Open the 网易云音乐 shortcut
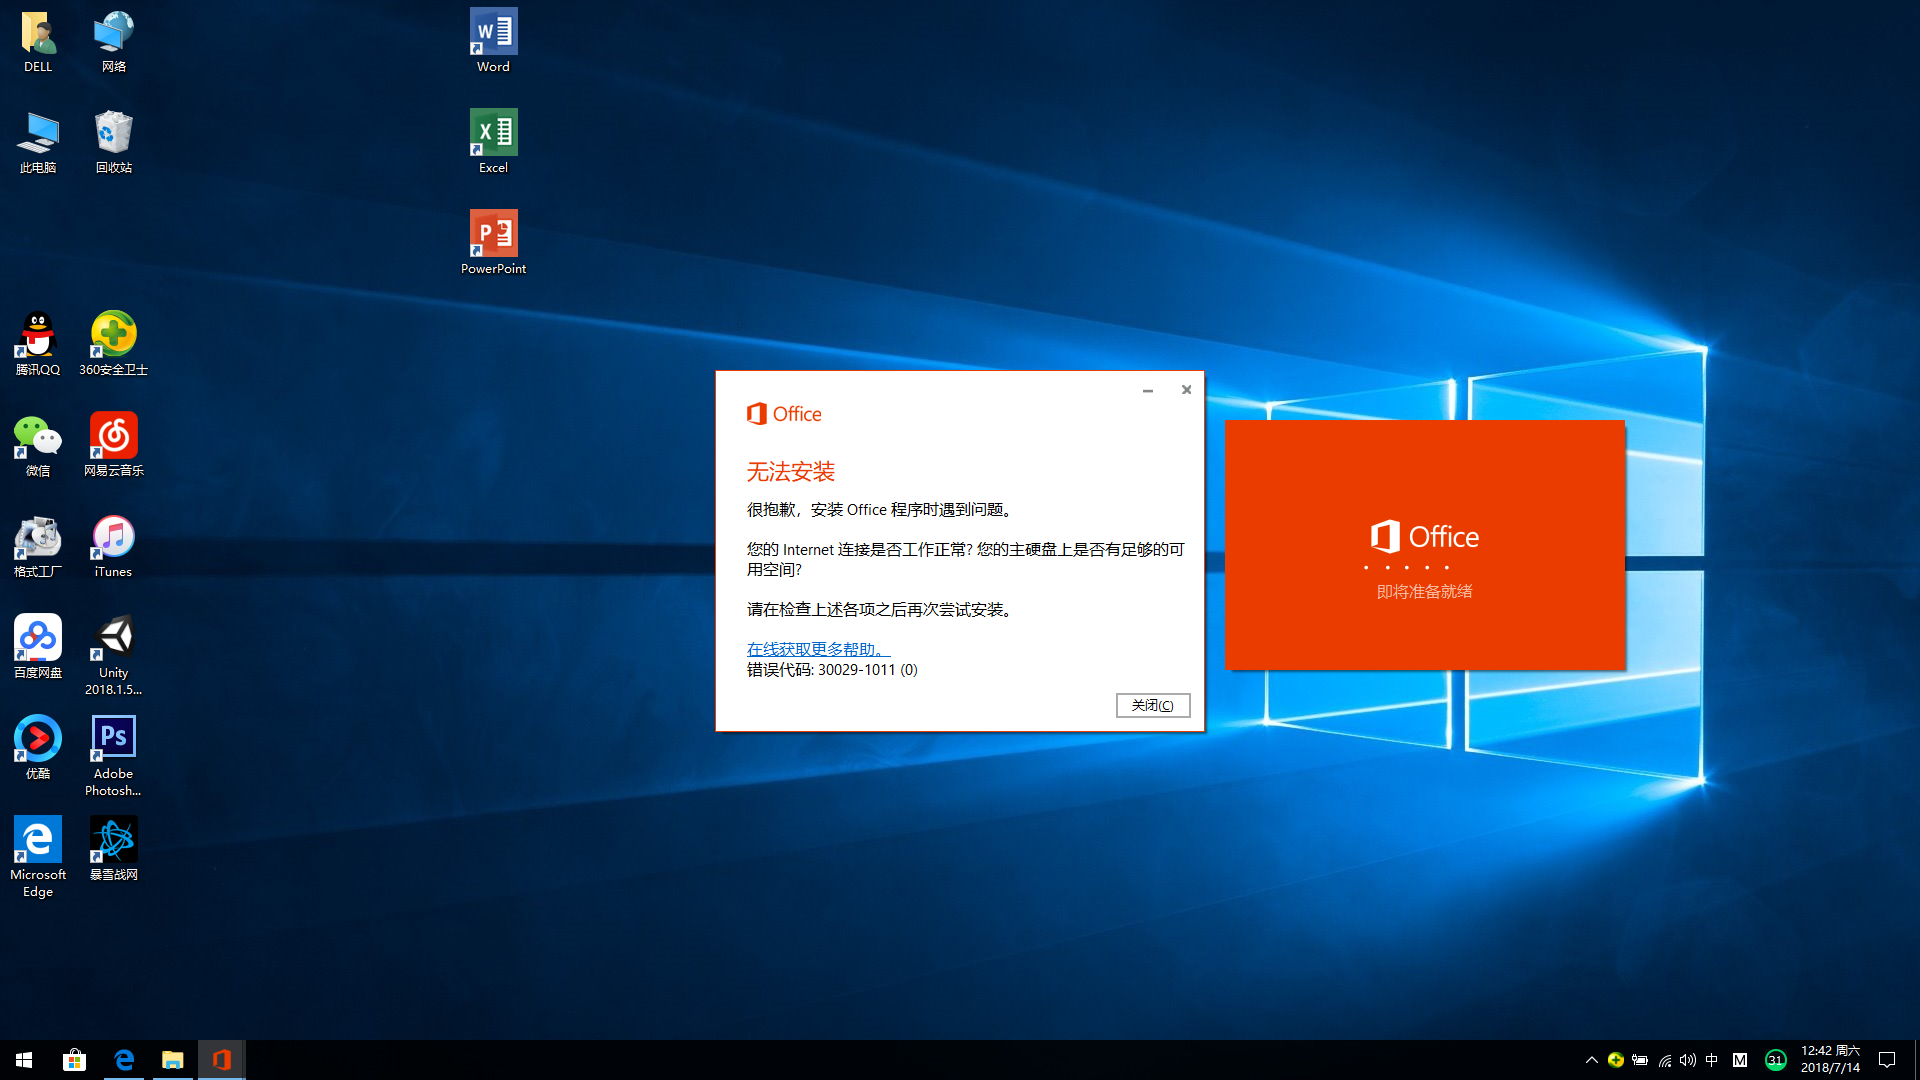Viewport: 1920px width, 1080px height. (113, 446)
